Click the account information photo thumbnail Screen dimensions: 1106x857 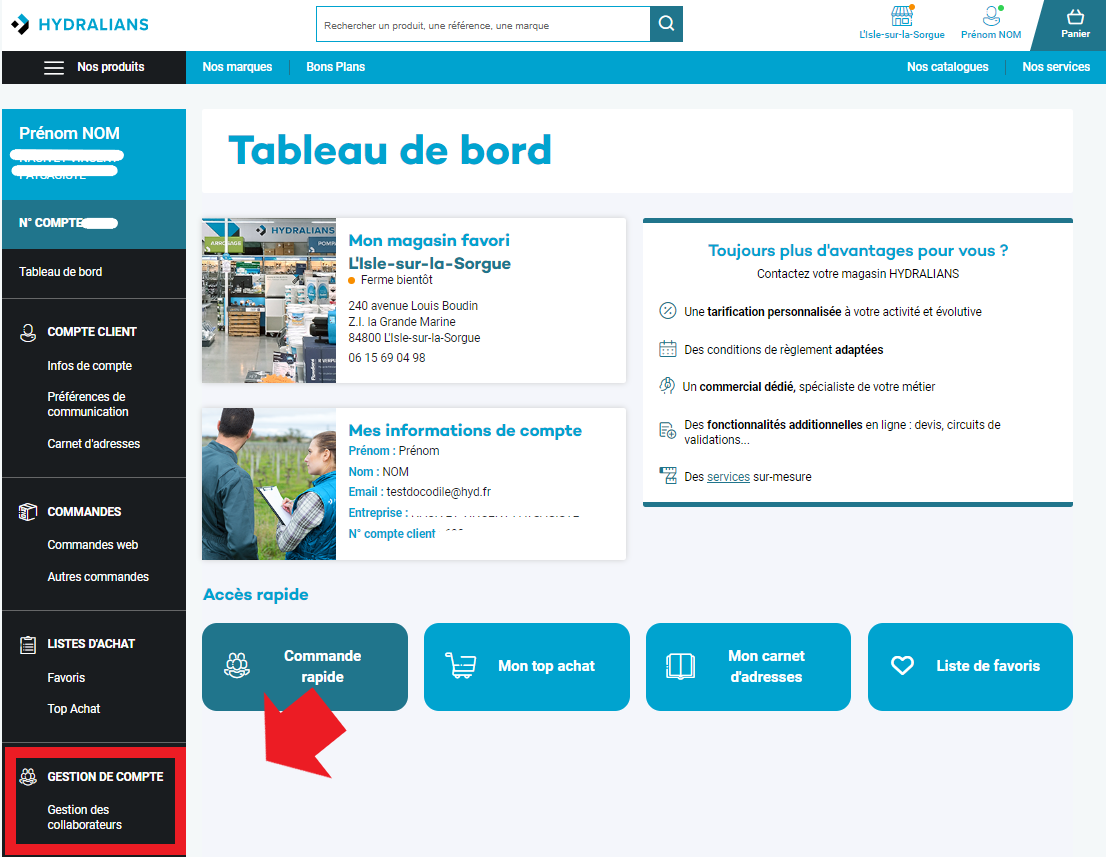(269, 484)
